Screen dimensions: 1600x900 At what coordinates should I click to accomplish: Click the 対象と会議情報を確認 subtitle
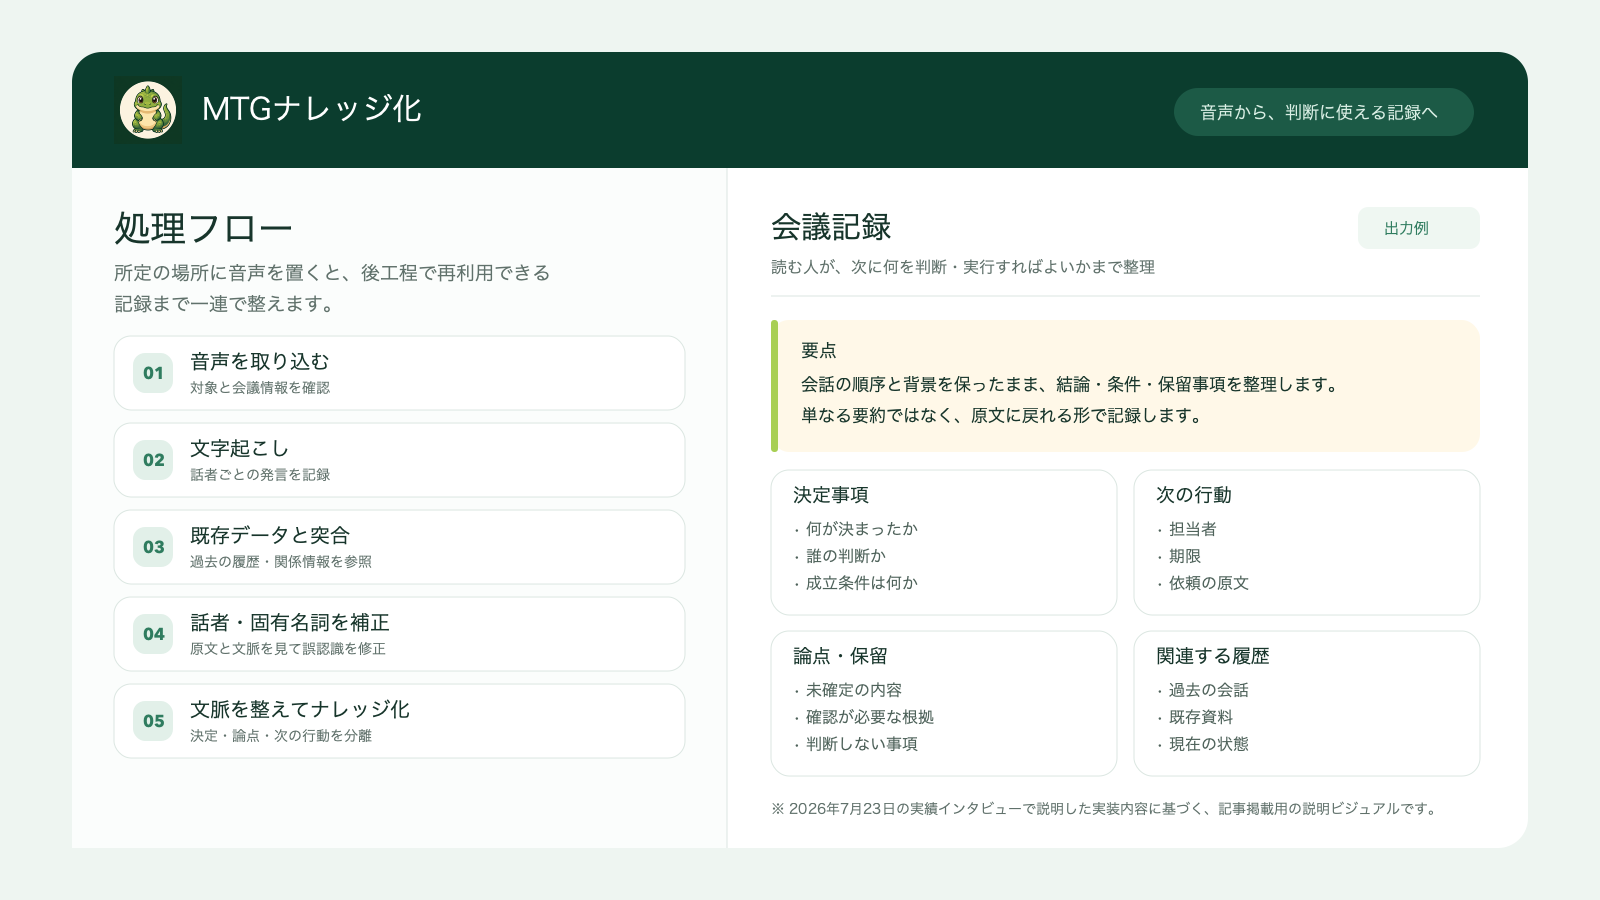260,388
